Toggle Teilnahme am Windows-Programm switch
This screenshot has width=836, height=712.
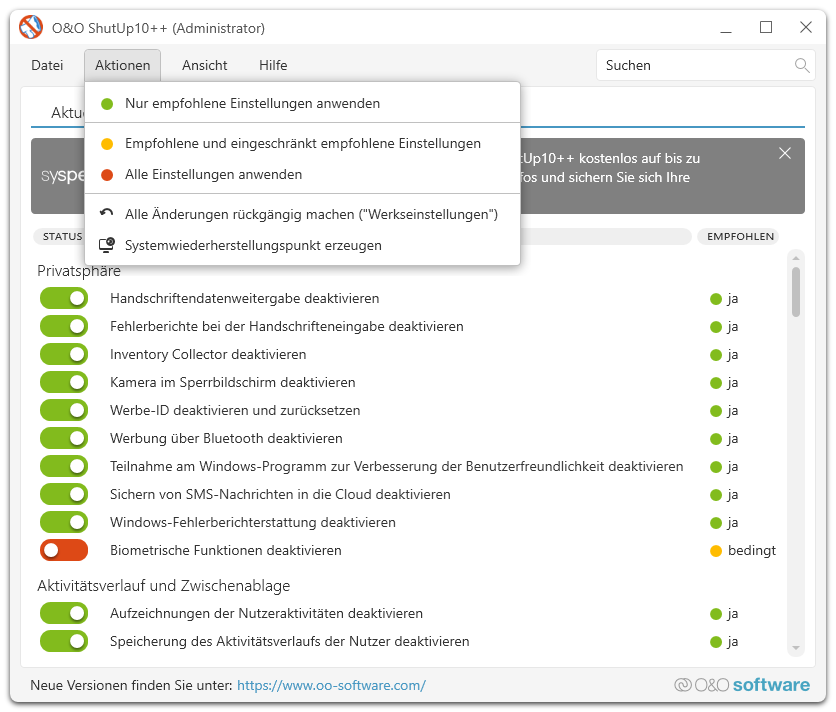[64, 466]
